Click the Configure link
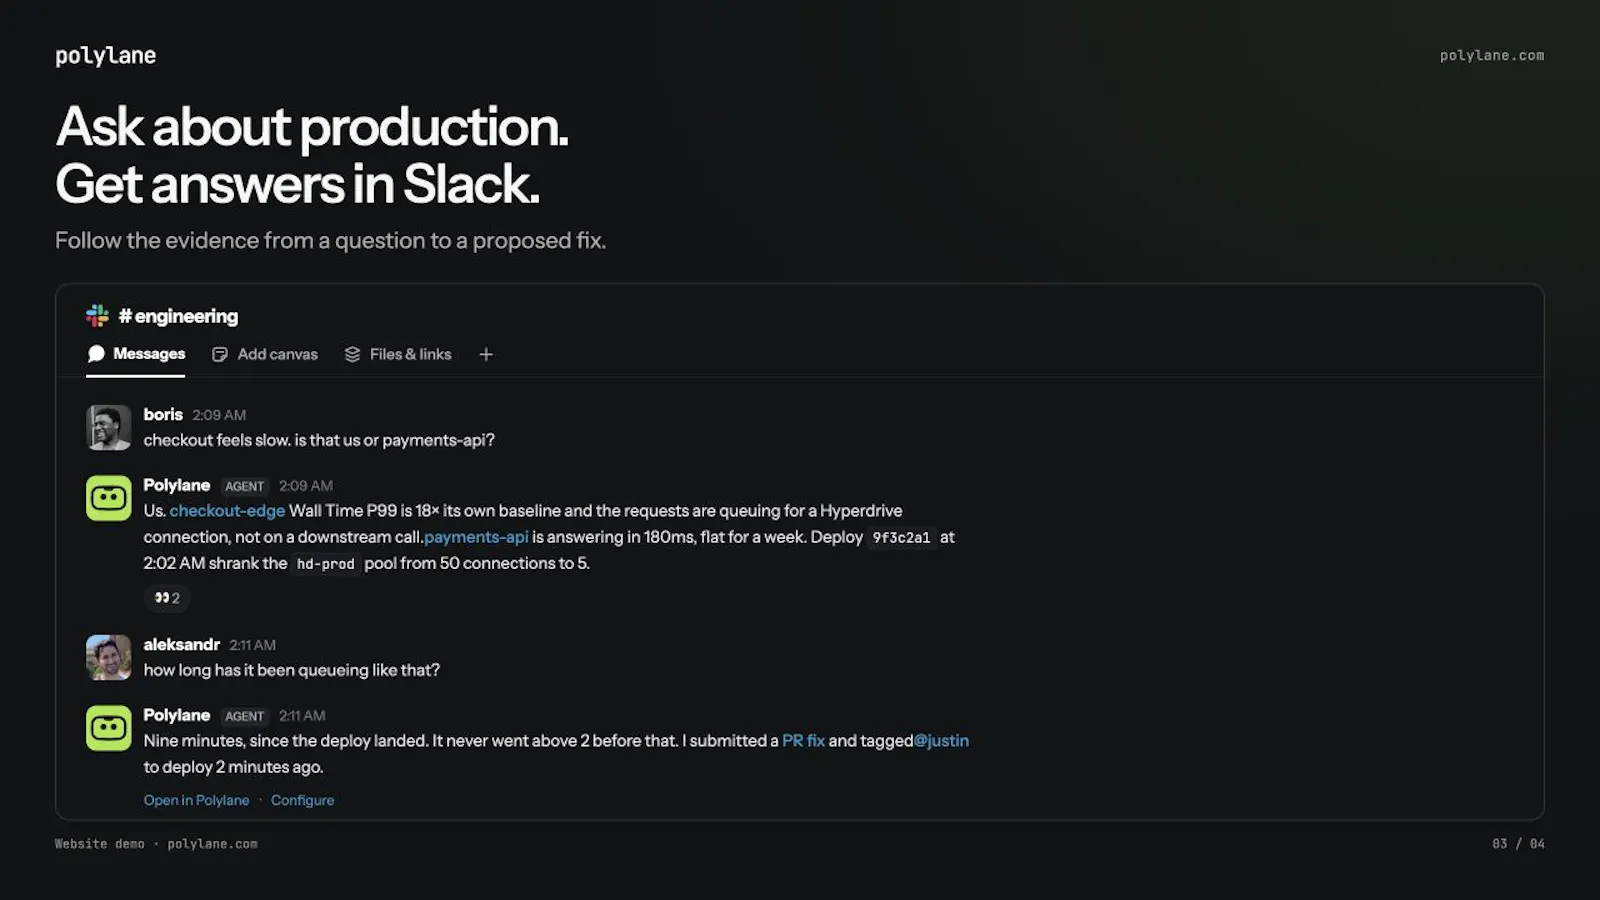 pos(302,800)
